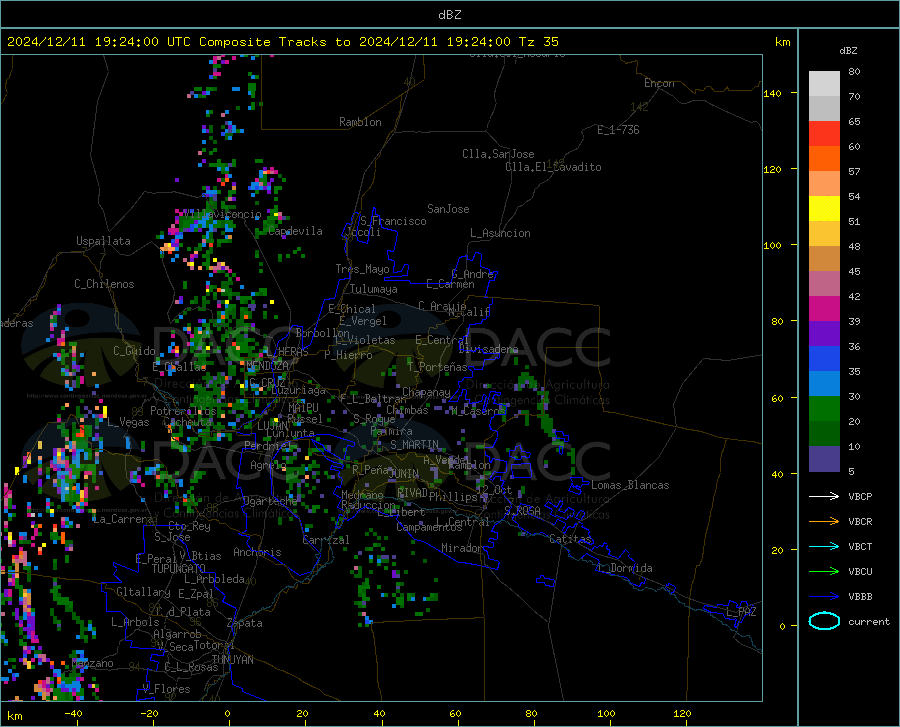Image resolution: width=900 pixels, height=727 pixels.
Task: Click the '0' tick on the horizontal km axis
Action: tap(228, 713)
